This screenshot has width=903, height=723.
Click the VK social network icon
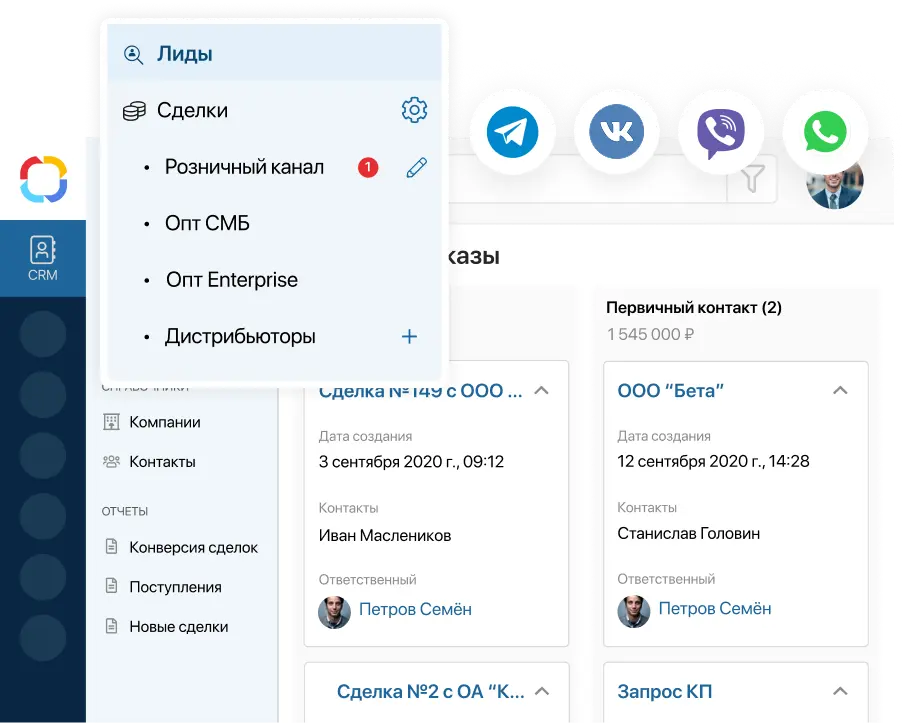(x=616, y=132)
